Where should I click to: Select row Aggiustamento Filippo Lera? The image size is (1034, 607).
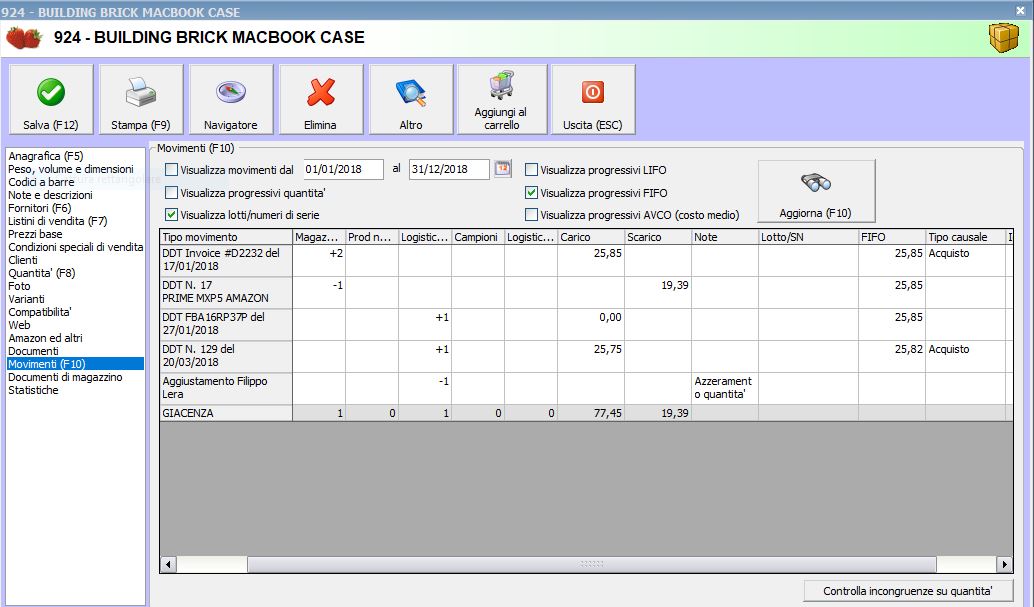226,388
